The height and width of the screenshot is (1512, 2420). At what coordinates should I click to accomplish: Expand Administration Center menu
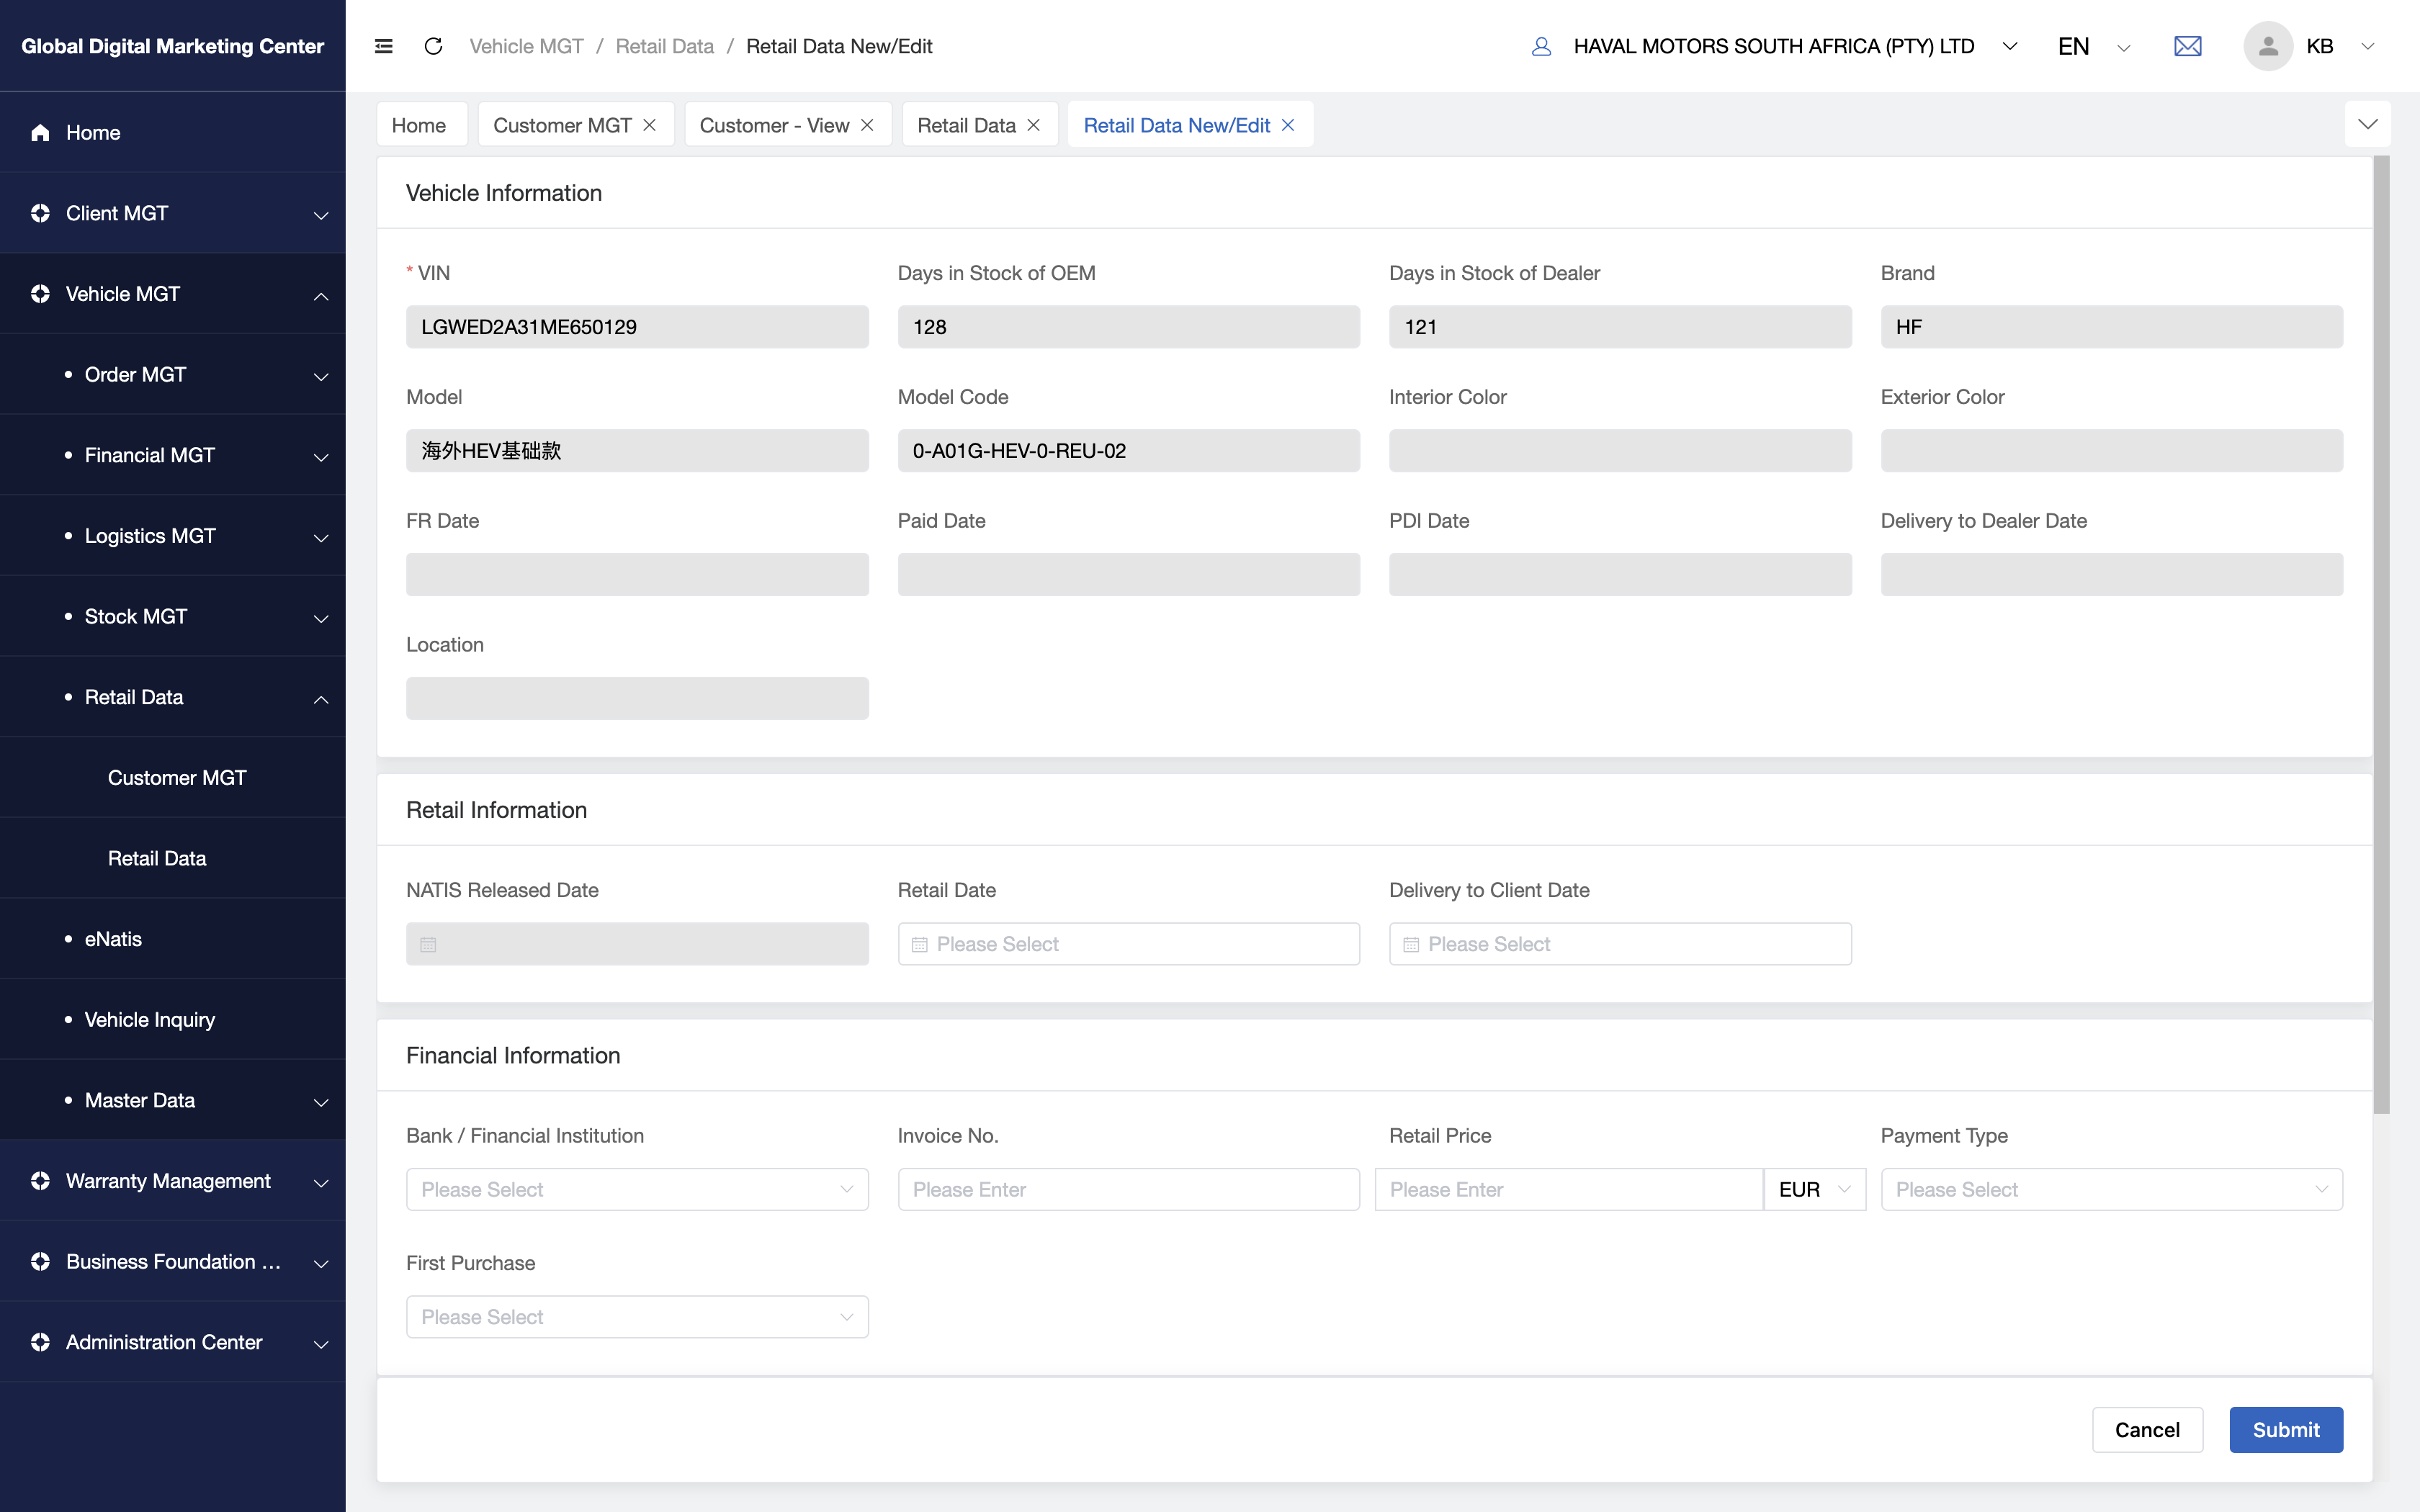pyautogui.click(x=321, y=1344)
